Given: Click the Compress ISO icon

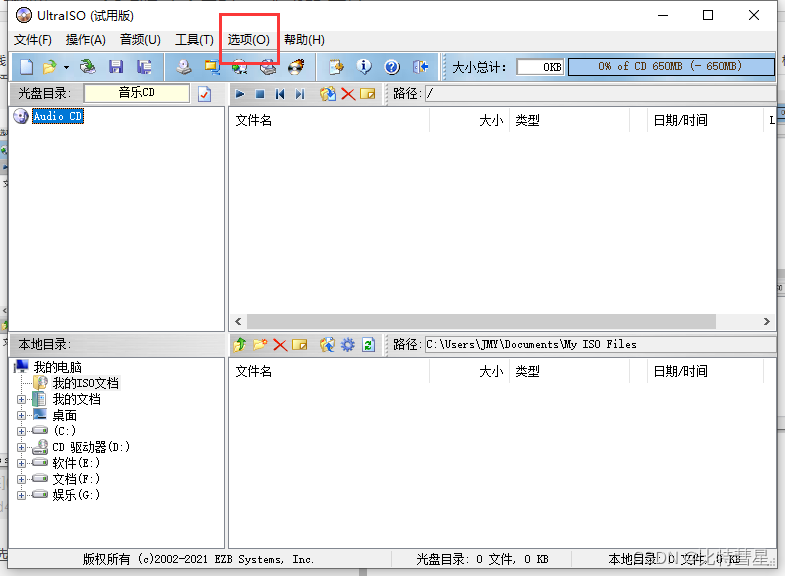Looking at the screenshot, I should (268, 67).
